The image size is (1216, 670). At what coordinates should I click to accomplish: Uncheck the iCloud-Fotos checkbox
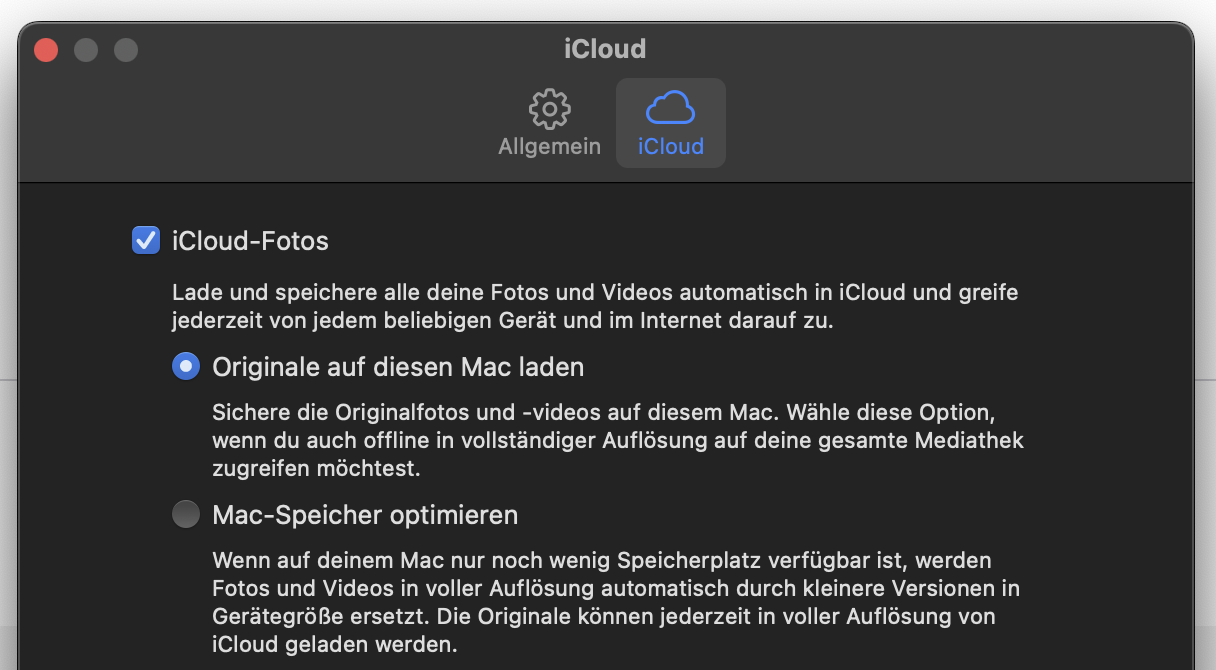point(146,241)
